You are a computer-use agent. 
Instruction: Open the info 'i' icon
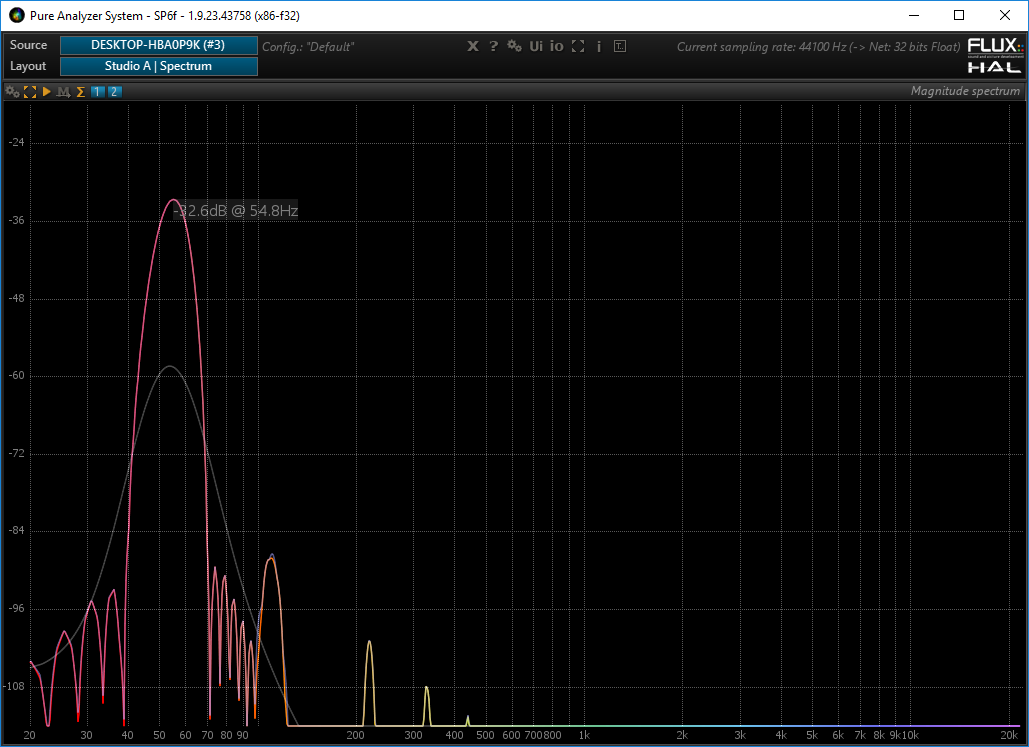pos(598,47)
